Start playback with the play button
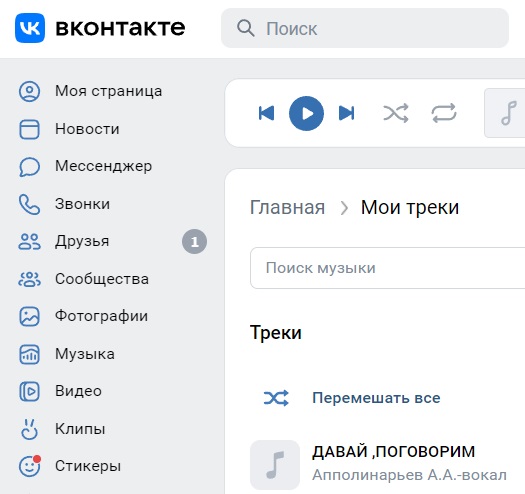The height and width of the screenshot is (494, 525). [x=306, y=113]
